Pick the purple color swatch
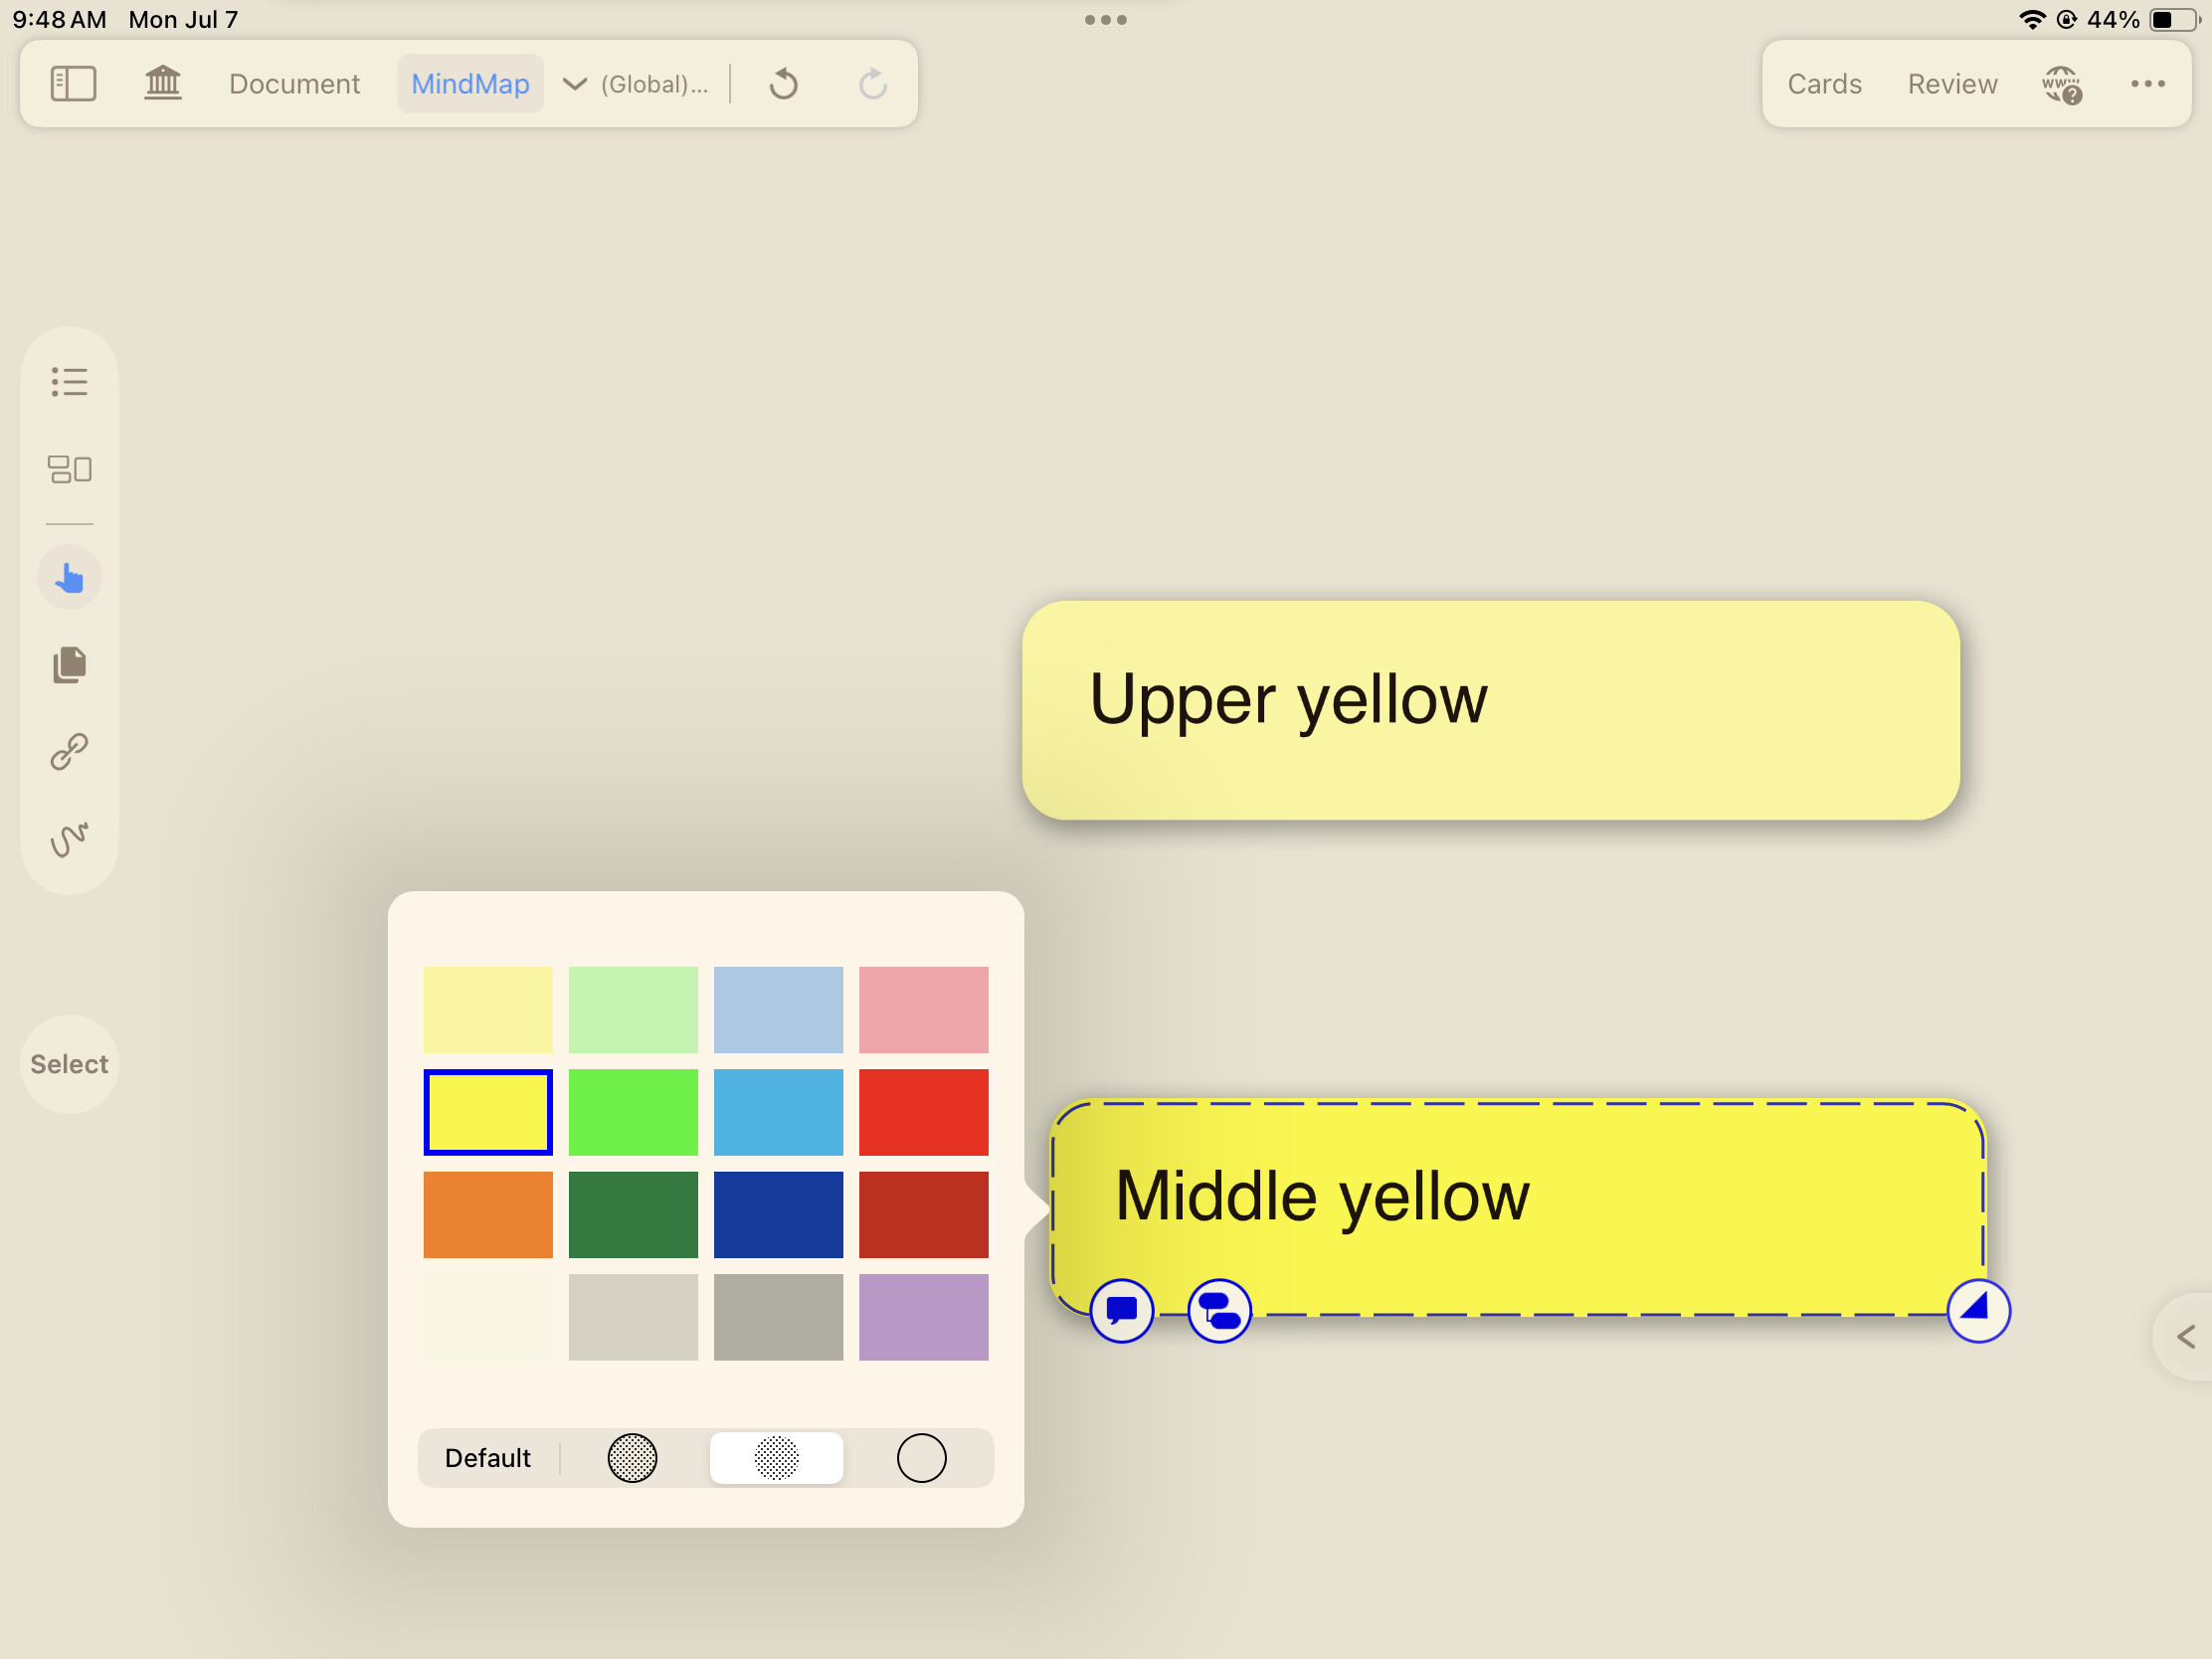Screen dimensions: 2212x1659 tap(923, 1317)
